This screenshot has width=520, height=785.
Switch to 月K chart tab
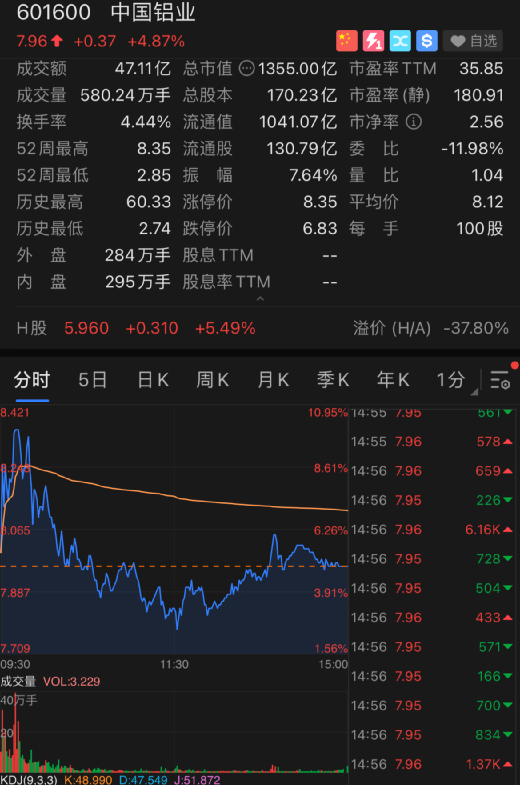[273, 380]
